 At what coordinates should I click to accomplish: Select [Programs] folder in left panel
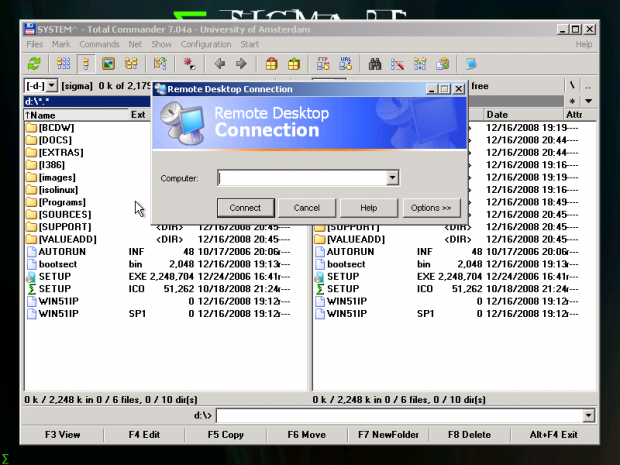tap(62, 202)
